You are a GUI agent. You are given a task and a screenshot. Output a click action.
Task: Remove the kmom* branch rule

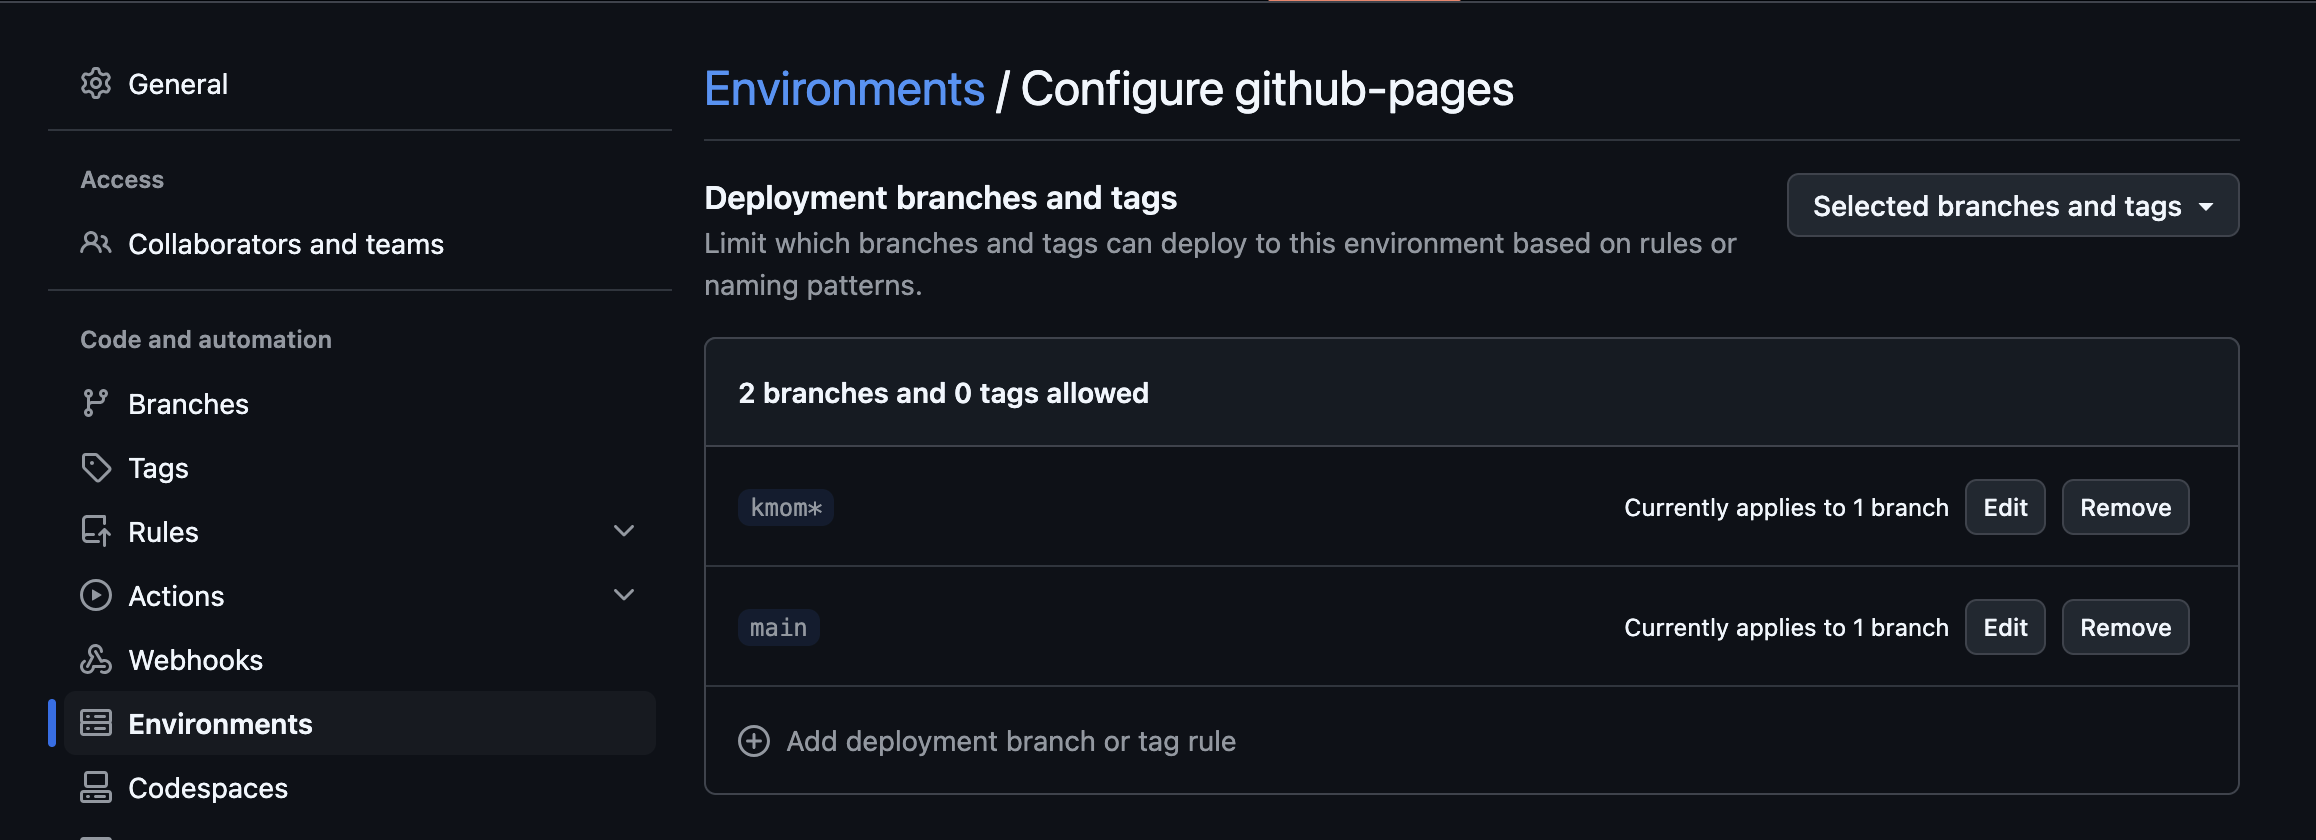click(x=2125, y=507)
